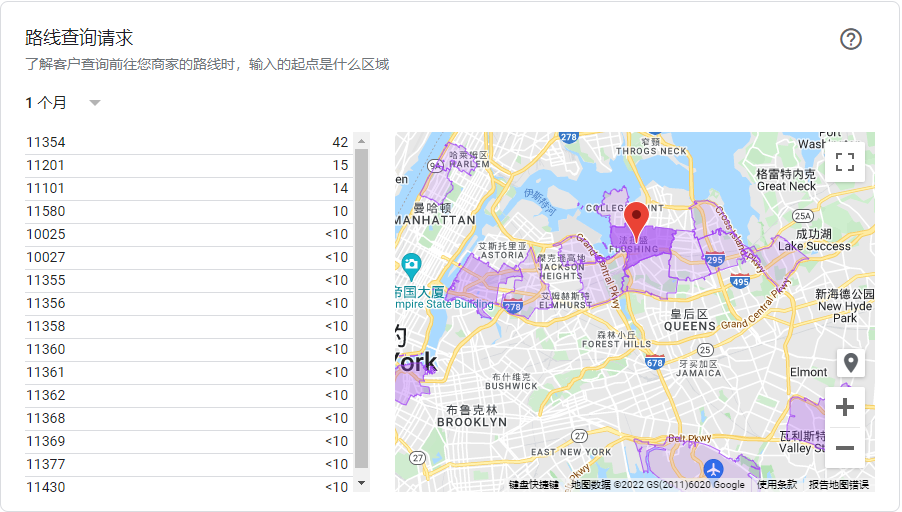
Task: Click the EAST NEW YORK label
Action: point(571,452)
